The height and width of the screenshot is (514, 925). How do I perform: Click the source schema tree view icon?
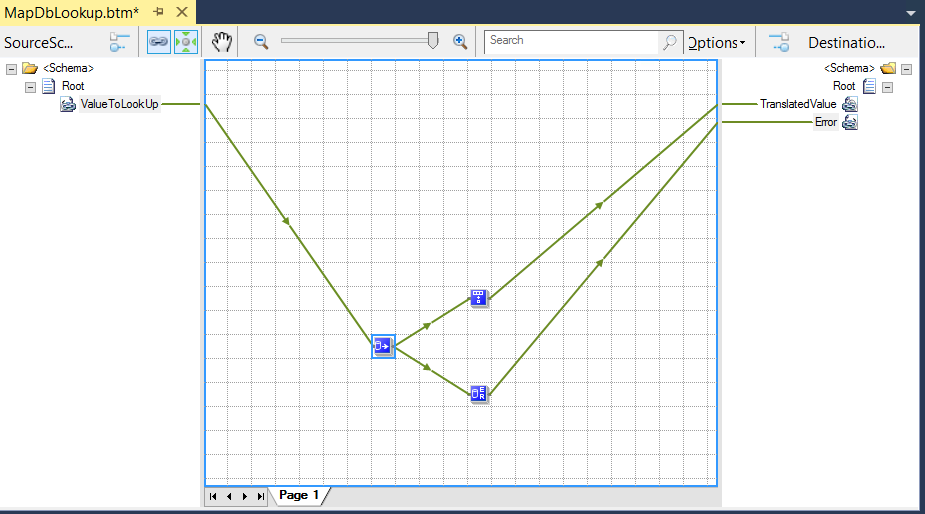119,42
